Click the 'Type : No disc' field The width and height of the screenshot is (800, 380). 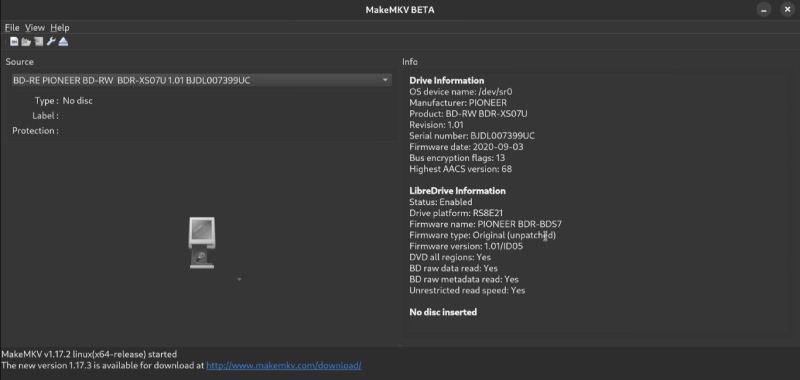[x=64, y=101]
